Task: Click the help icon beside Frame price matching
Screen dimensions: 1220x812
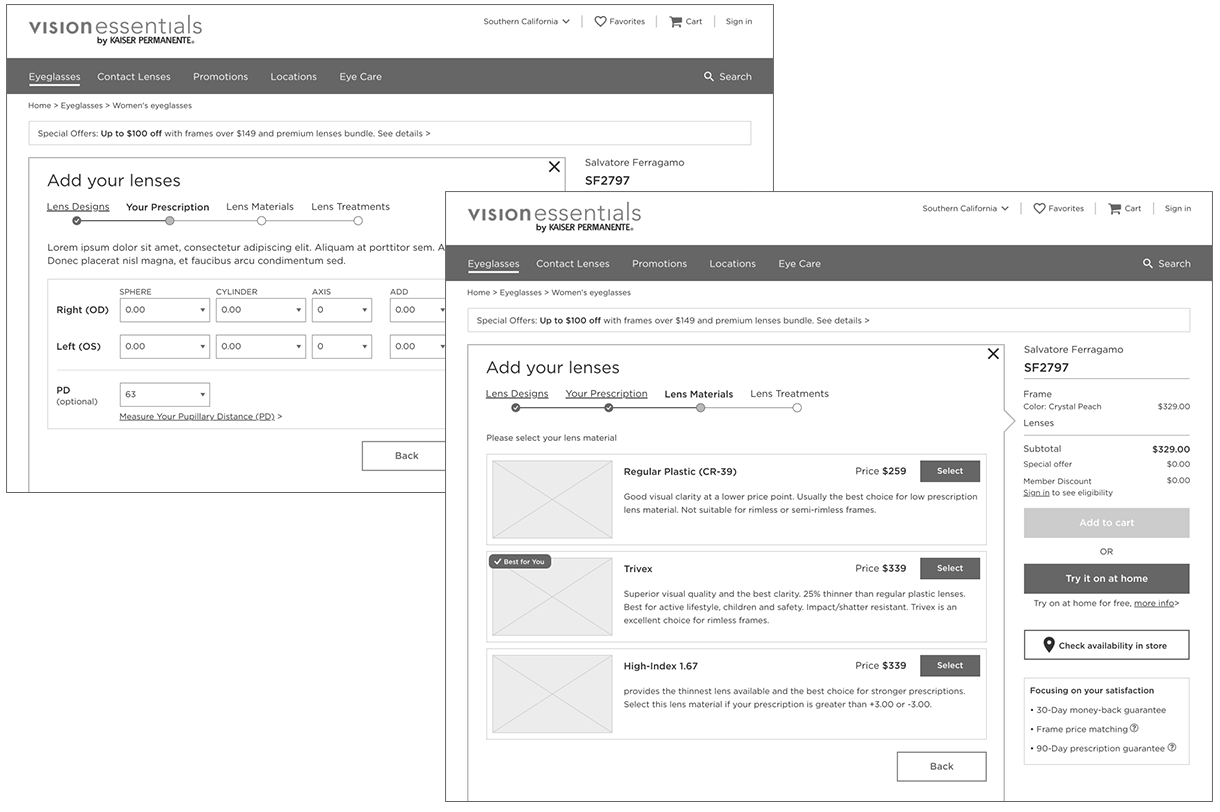Action: point(1134,729)
